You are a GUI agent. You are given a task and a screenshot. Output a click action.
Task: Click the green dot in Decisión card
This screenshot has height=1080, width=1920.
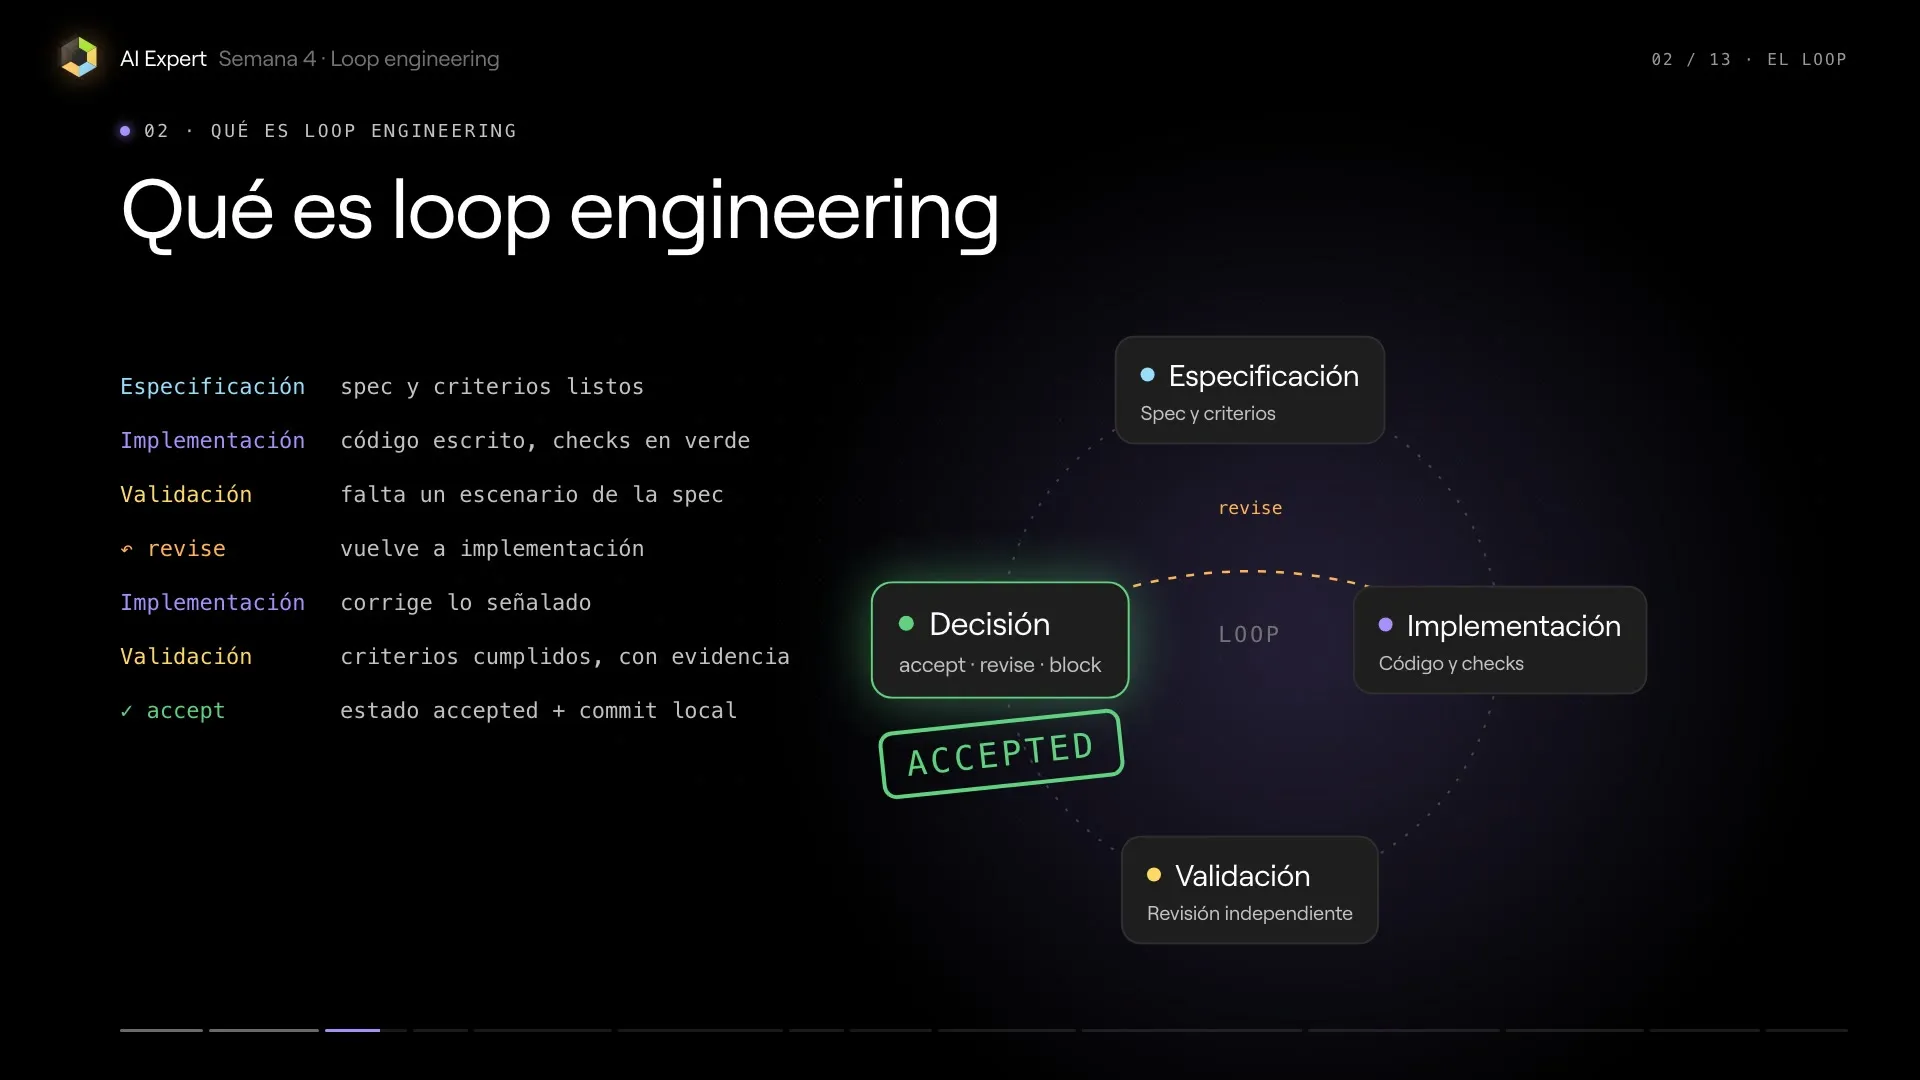pyautogui.click(x=907, y=623)
